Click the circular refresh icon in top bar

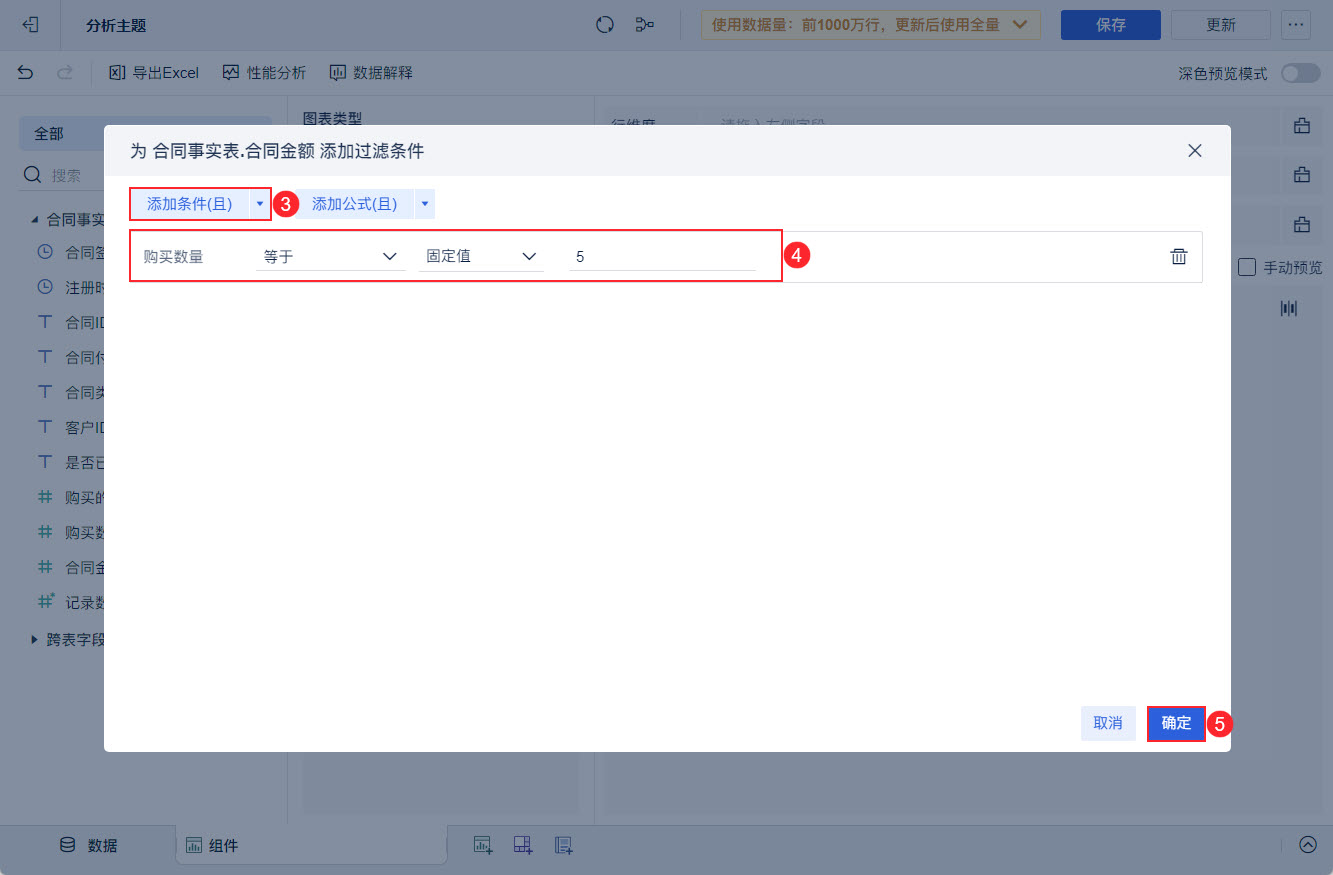604,25
